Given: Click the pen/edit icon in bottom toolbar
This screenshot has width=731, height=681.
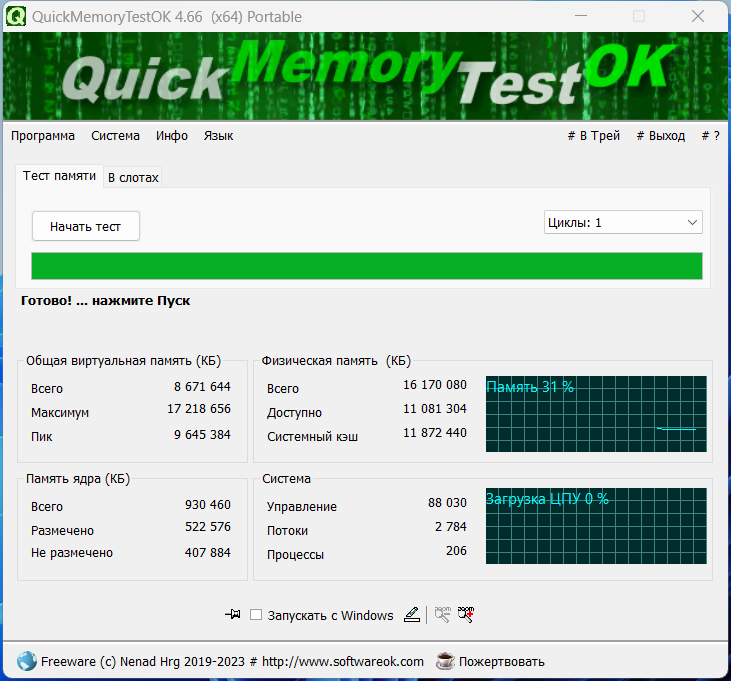Looking at the screenshot, I should click(x=412, y=614).
